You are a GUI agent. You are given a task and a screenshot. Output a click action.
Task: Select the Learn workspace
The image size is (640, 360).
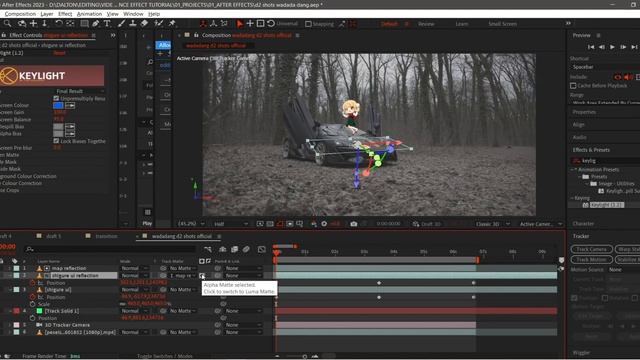coord(462,24)
